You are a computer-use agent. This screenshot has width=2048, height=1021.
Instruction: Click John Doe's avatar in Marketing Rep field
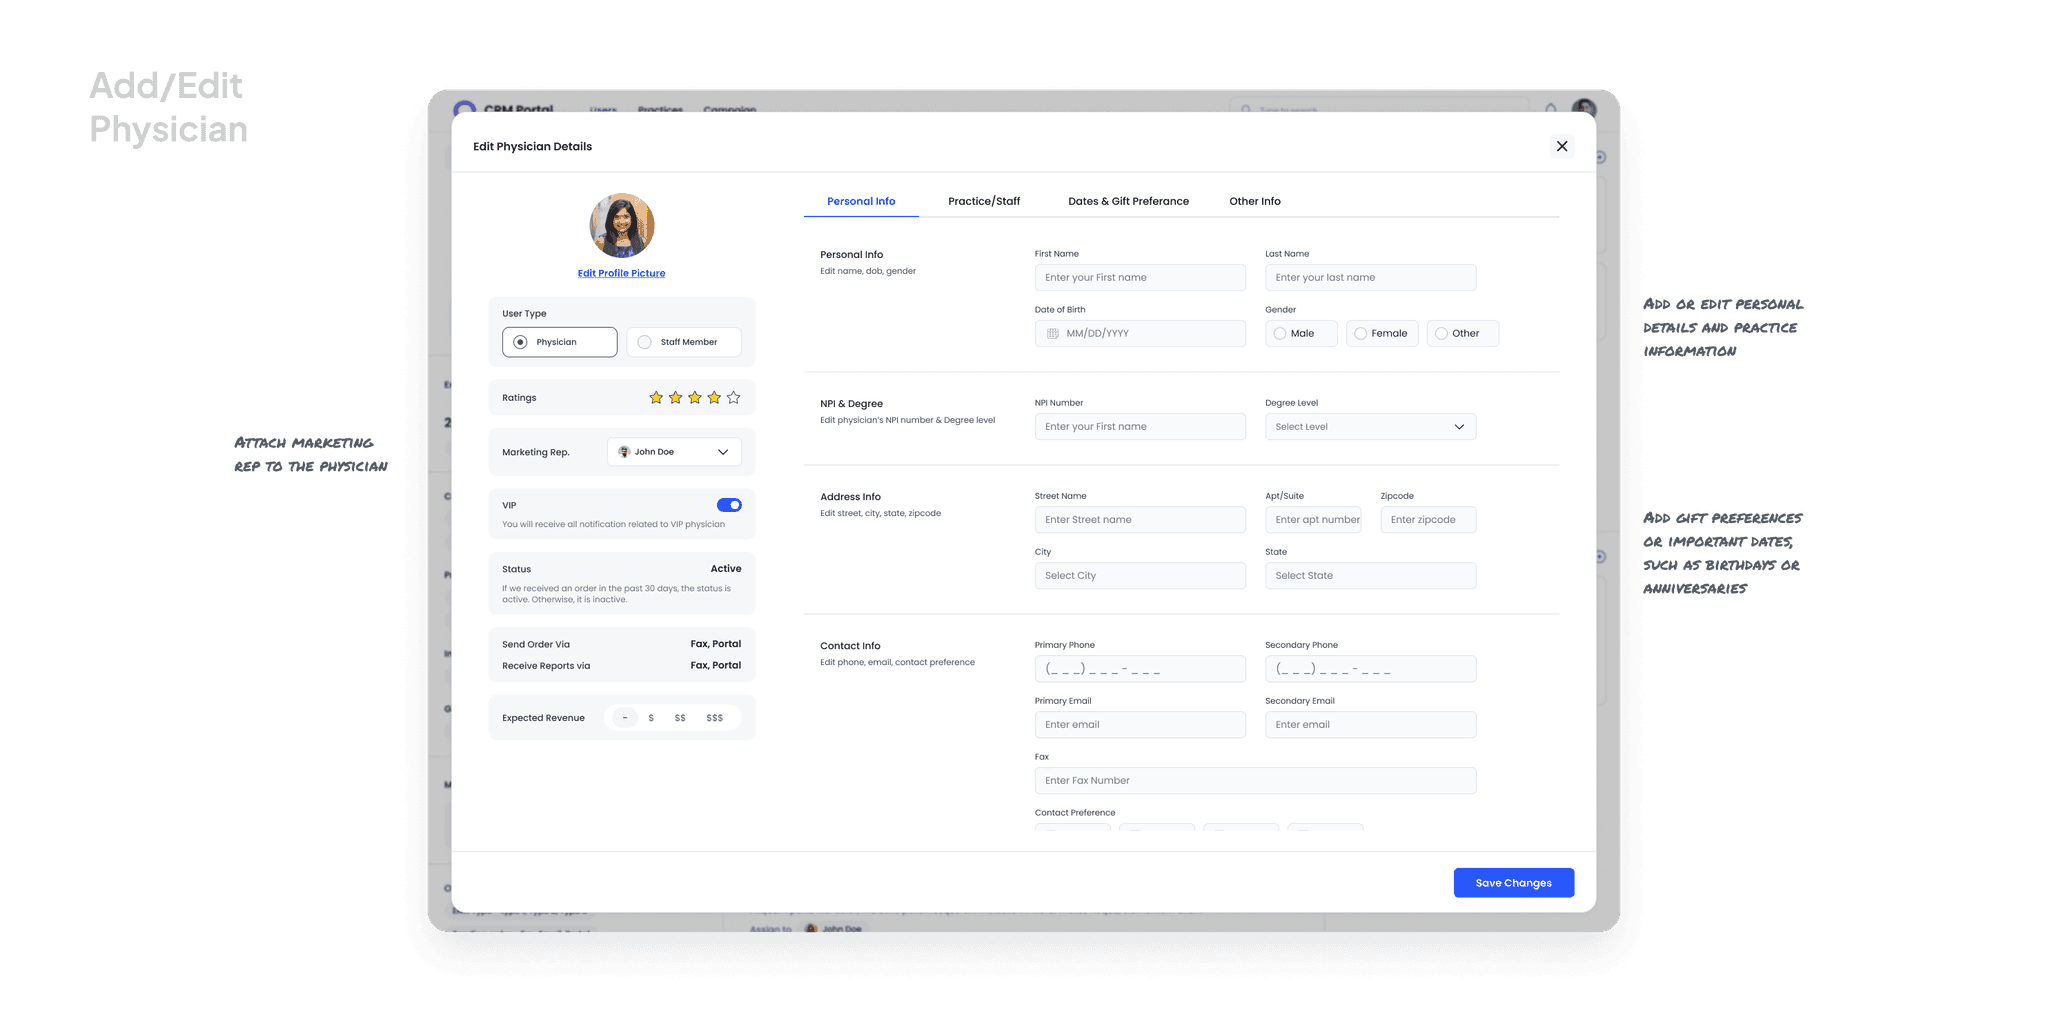pos(623,451)
